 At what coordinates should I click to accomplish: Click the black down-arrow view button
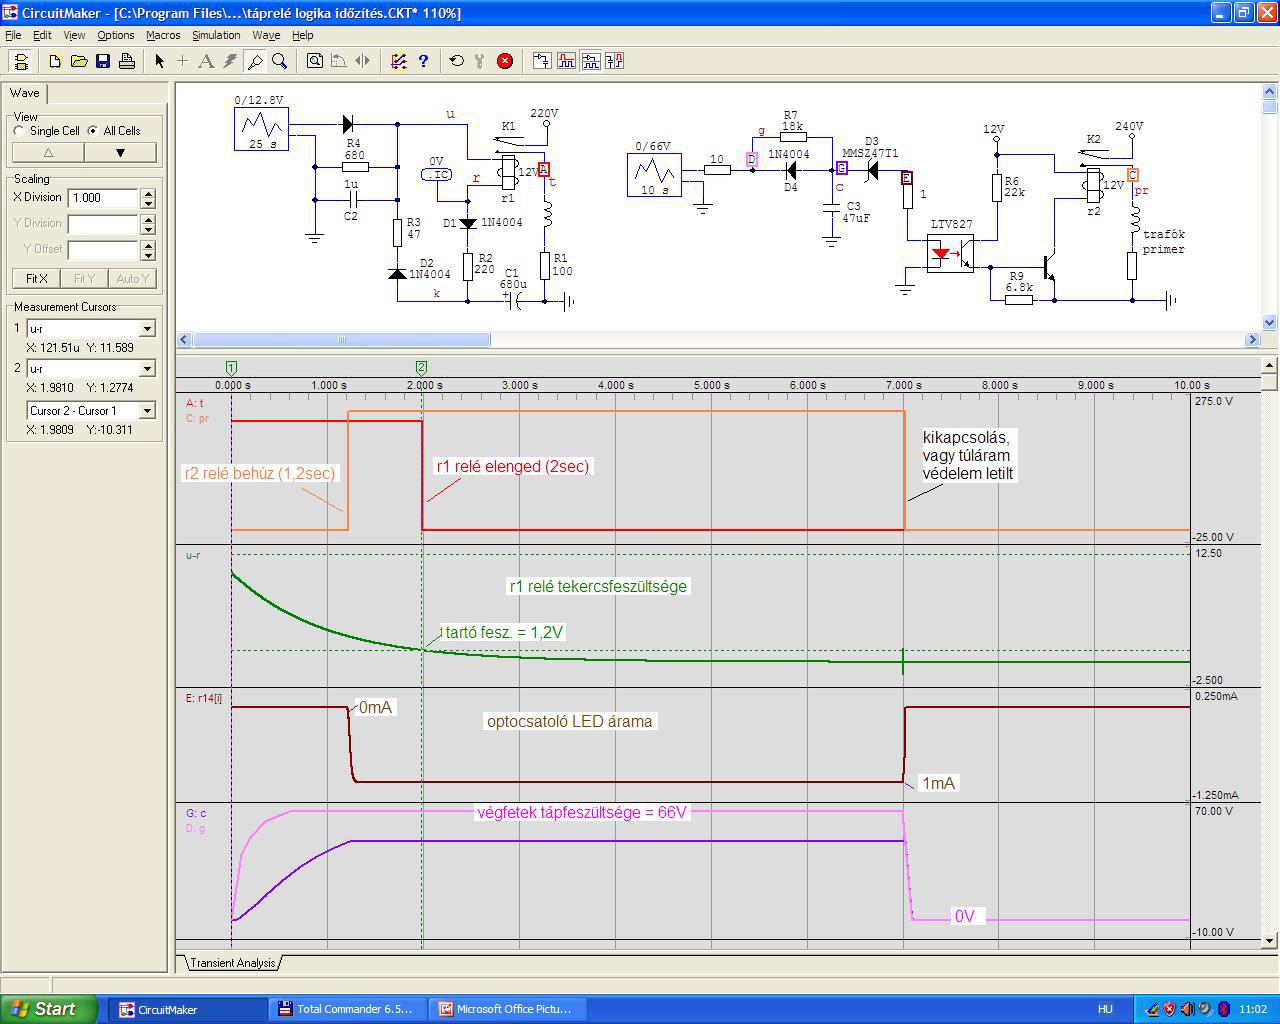pos(120,153)
